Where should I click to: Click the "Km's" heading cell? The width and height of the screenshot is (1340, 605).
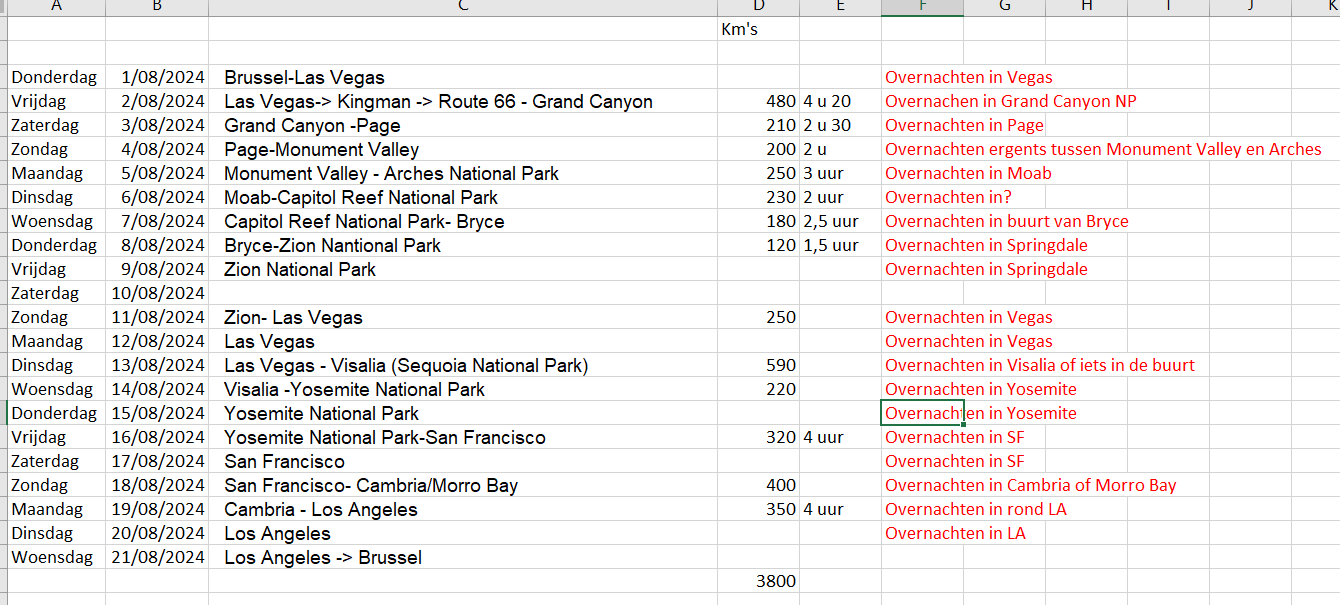(x=740, y=29)
